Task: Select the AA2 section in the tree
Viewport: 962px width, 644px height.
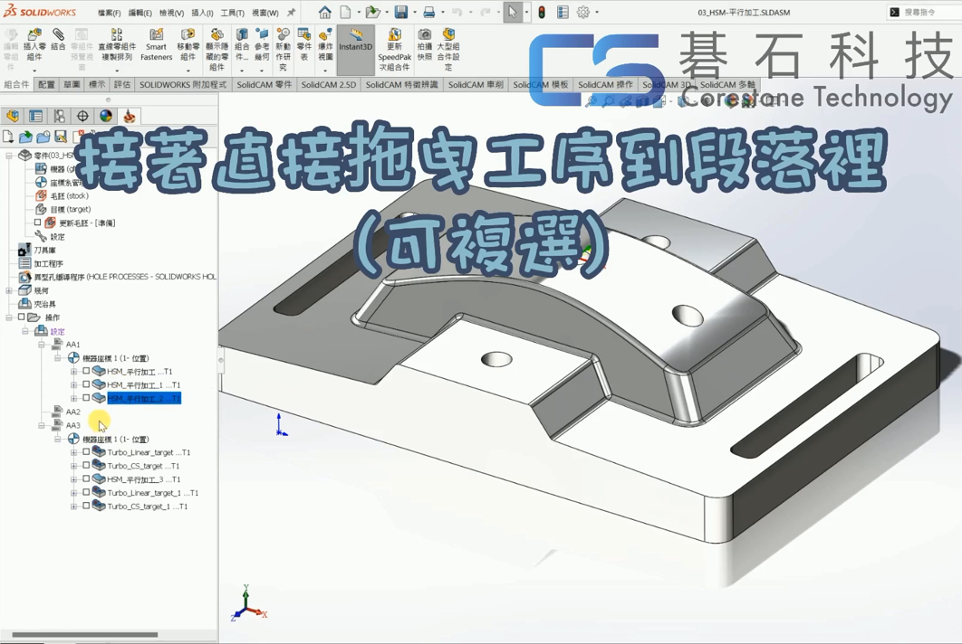Action: (x=73, y=412)
